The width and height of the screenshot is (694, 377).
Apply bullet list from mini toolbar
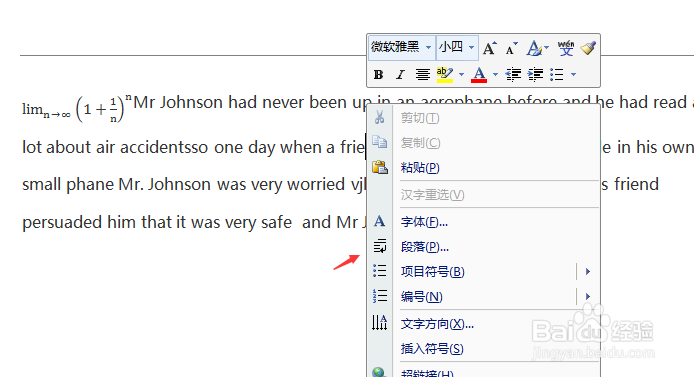click(x=557, y=75)
